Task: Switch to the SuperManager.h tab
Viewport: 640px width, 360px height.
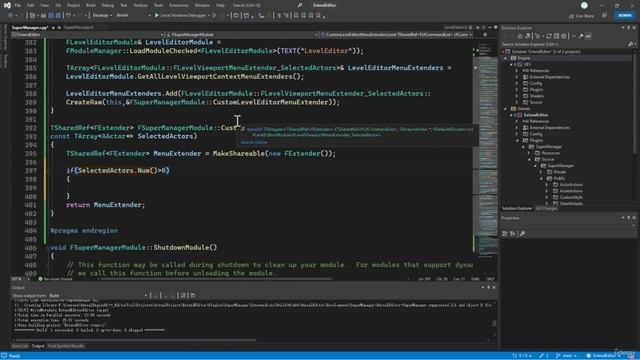Action: point(78,27)
